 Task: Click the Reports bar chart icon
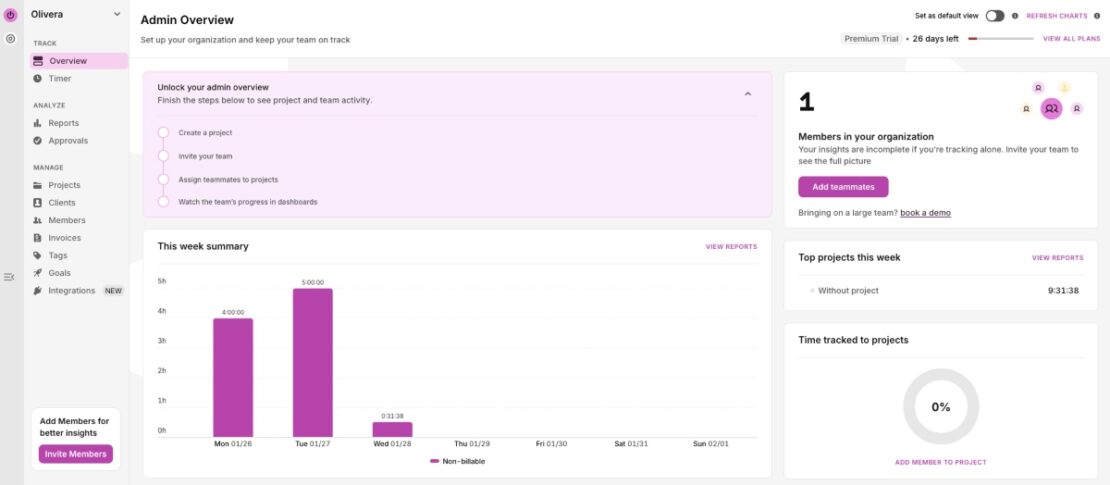38,123
